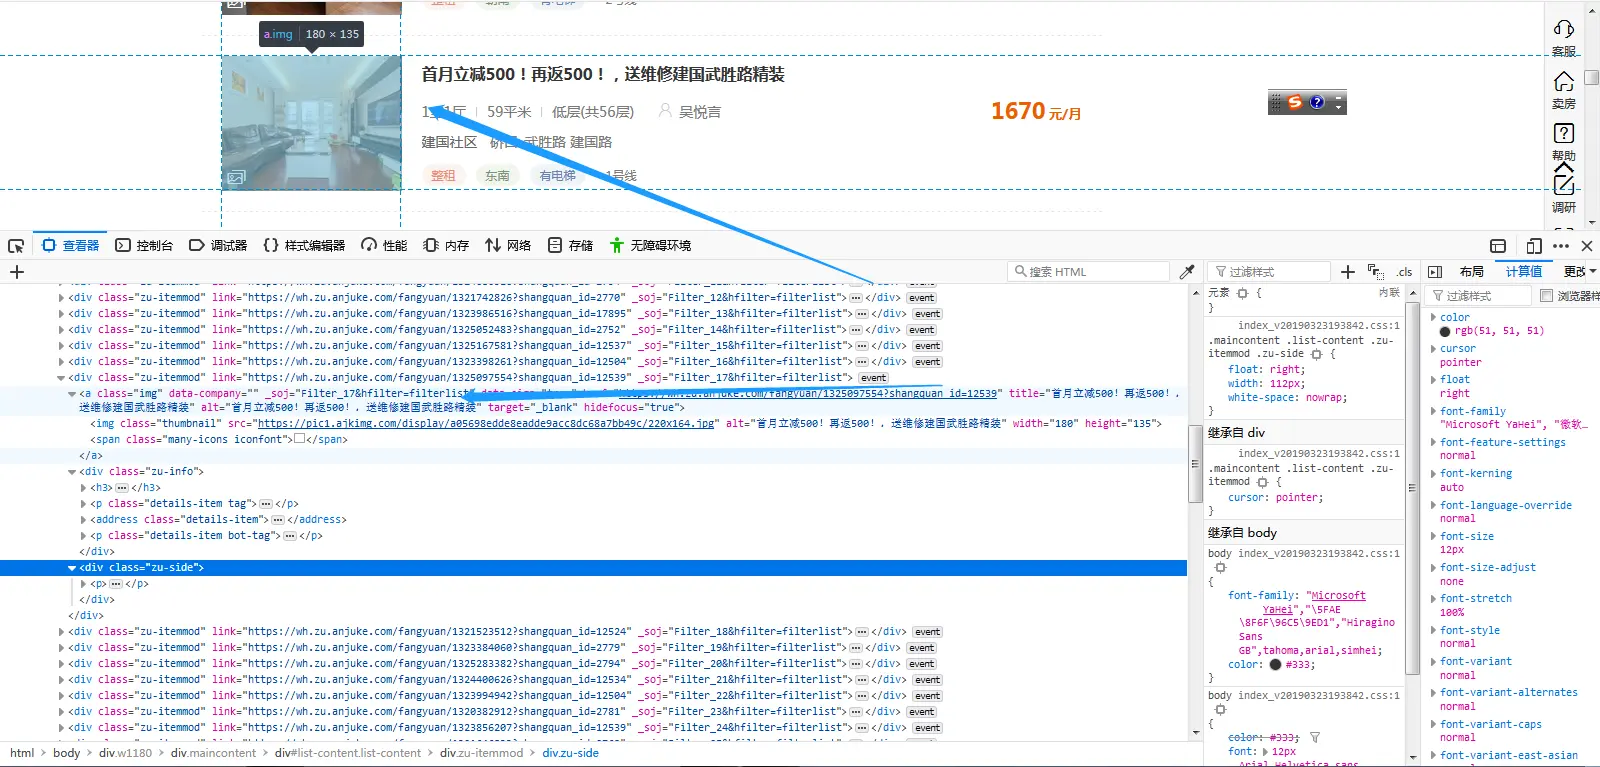Open the 无障碍环境 accessibility tab
Image resolution: width=1600 pixels, height=767 pixels.
(650, 245)
